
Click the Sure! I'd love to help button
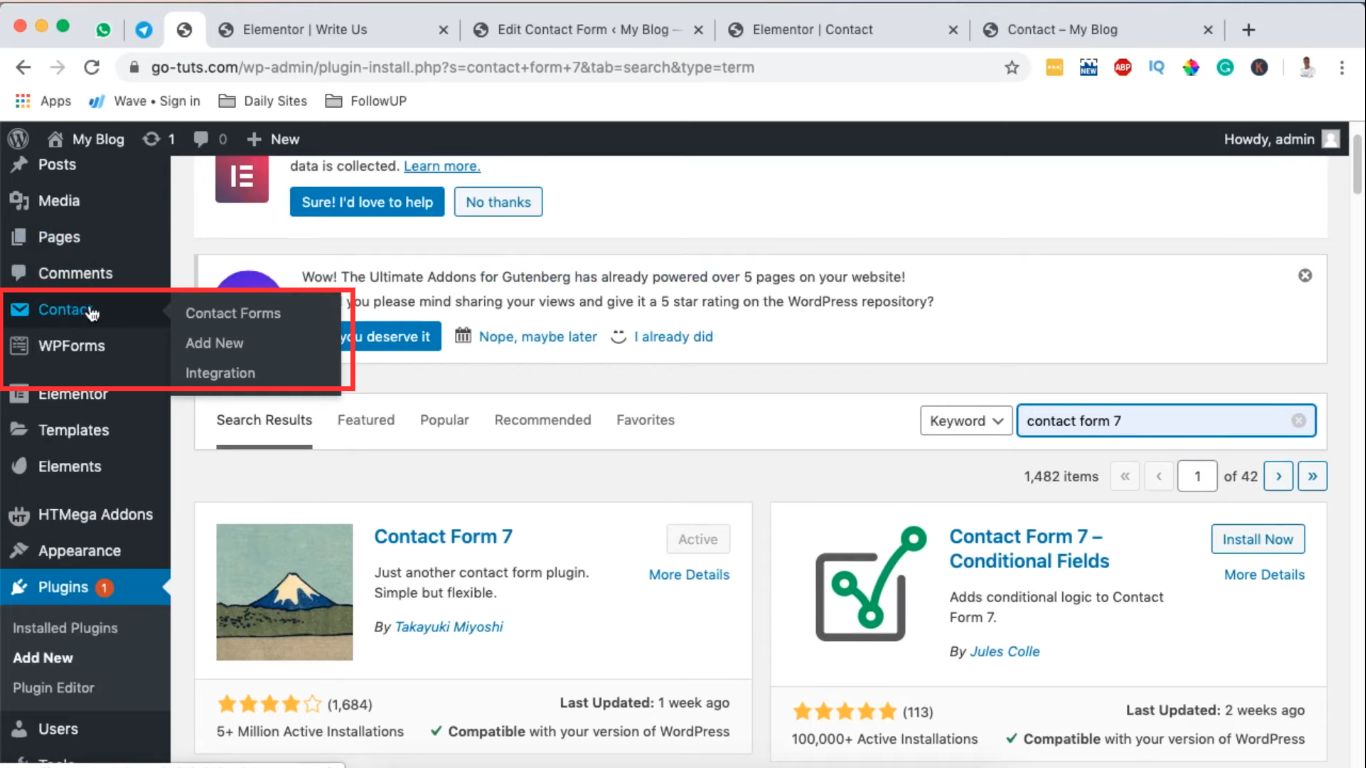coord(367,202)
